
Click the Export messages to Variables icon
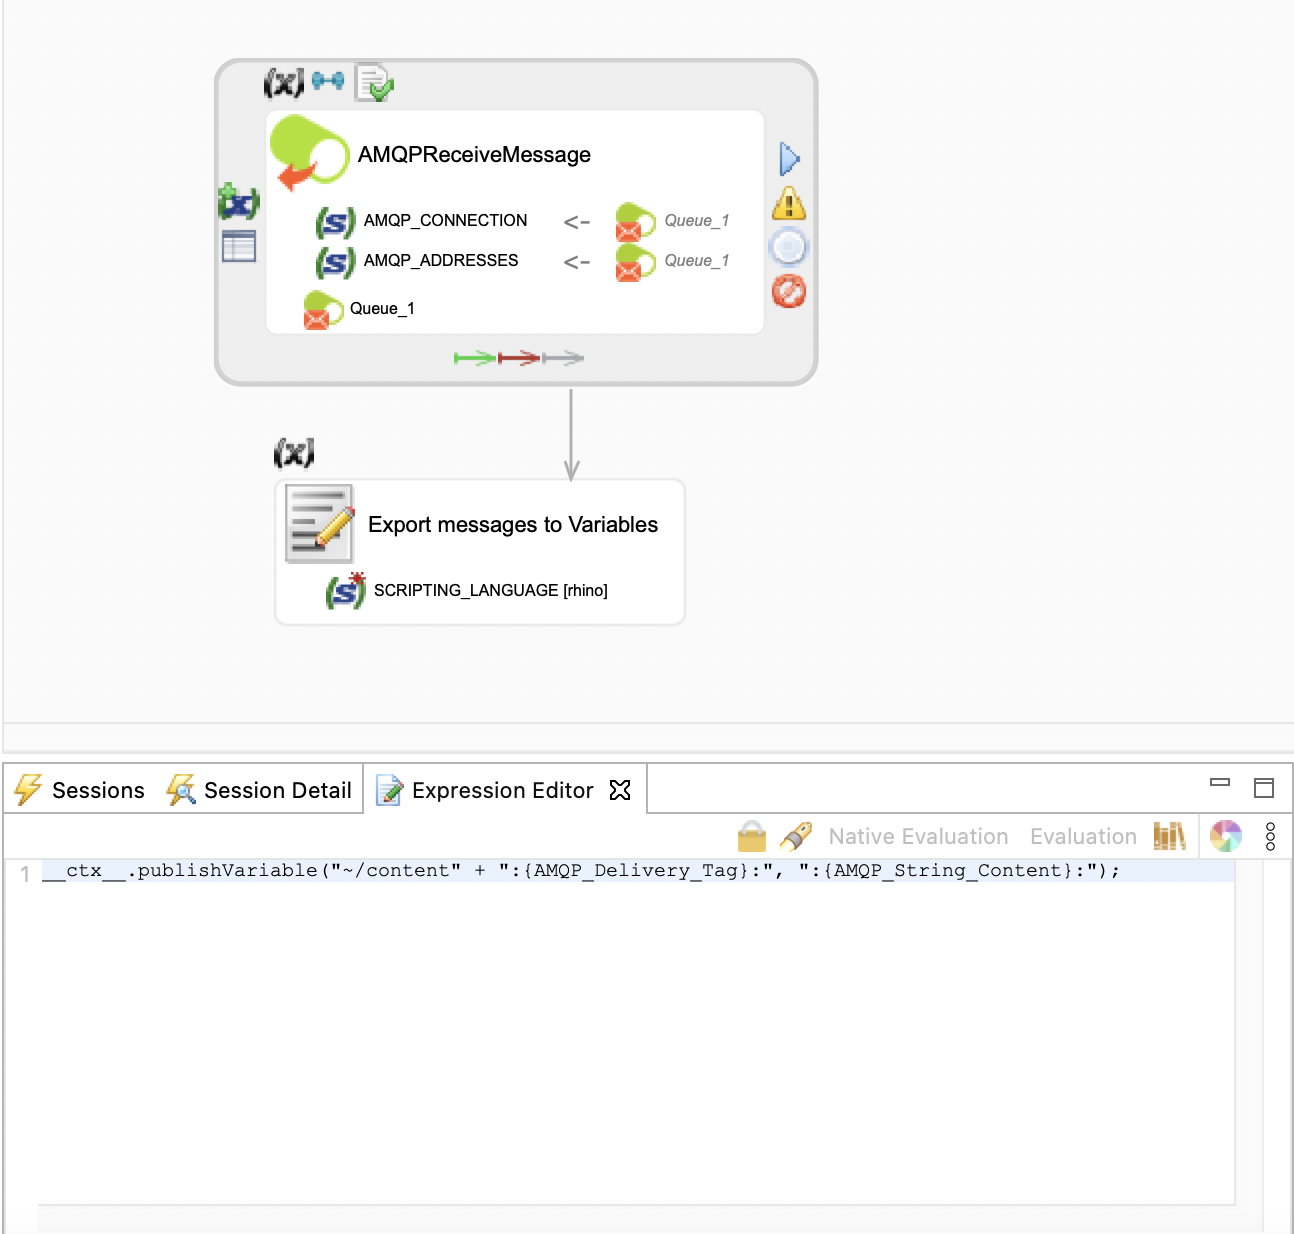coord(320,523)
